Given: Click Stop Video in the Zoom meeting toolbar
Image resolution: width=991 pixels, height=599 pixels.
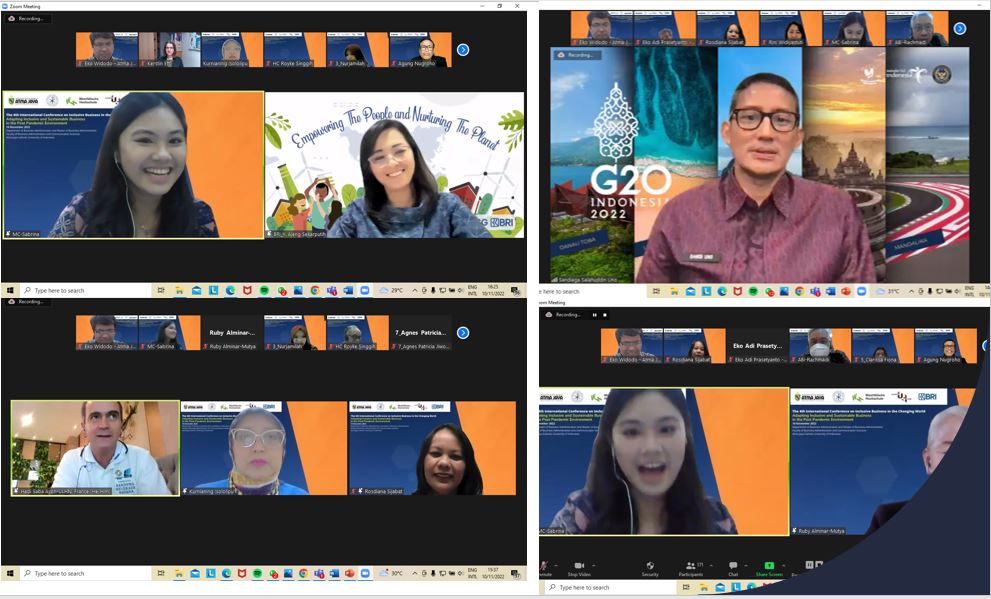Looking at the screenshot, I should 579,569.
